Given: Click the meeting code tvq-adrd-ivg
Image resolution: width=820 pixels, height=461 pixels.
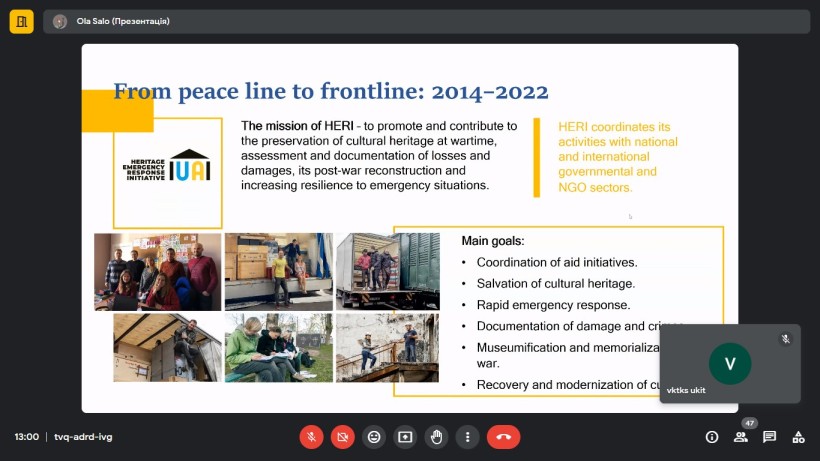Looking at the screenshot, I should pyautogui.click(x=83, y=437).
